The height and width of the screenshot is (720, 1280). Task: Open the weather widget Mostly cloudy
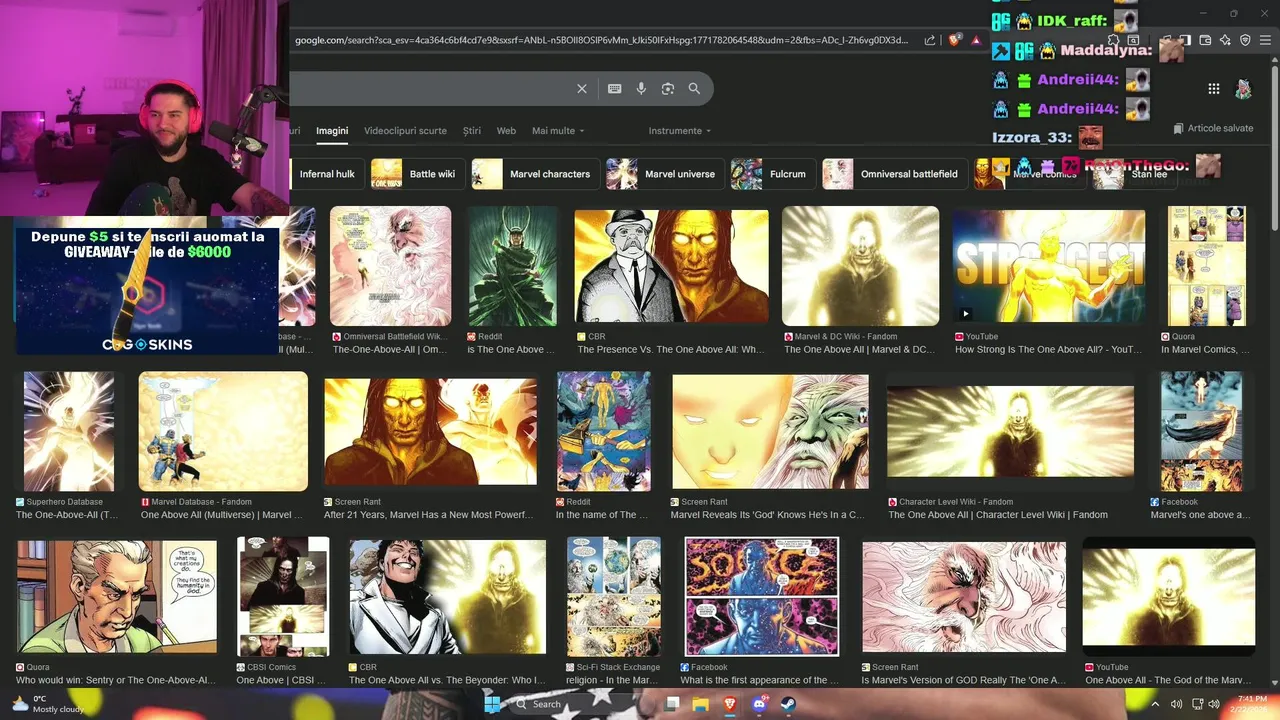[50, 704]
